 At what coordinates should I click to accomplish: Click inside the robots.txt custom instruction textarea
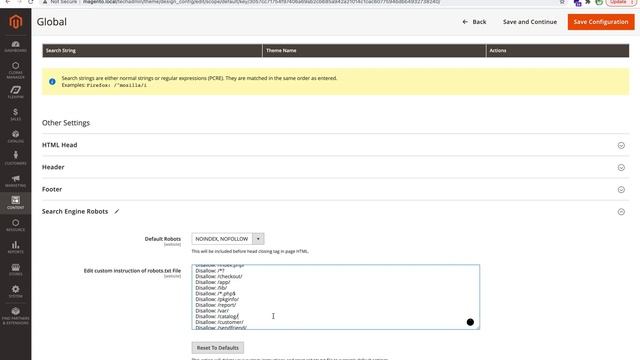(x=336, y=297)
